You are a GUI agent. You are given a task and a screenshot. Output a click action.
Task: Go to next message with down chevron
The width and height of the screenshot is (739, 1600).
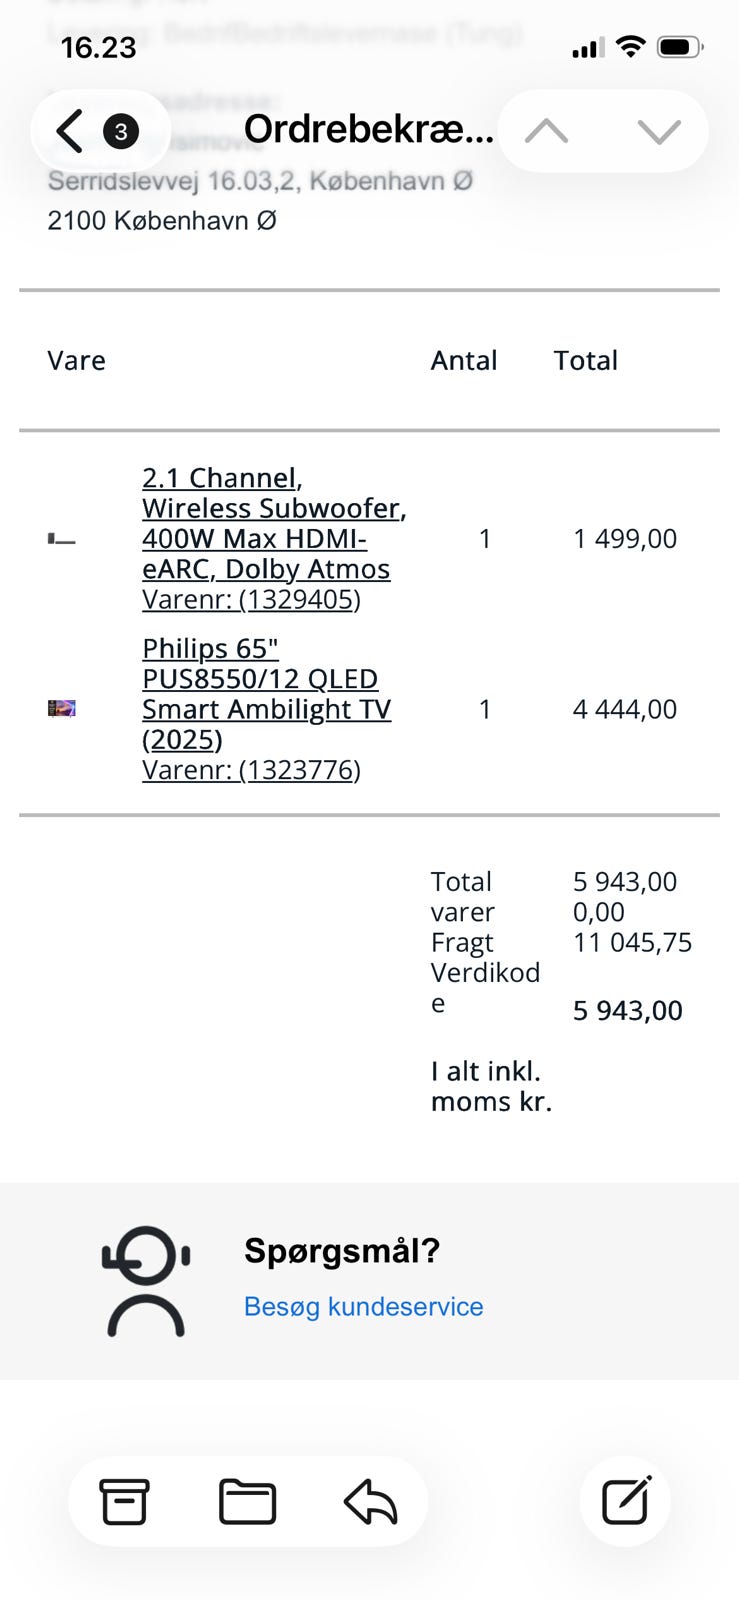point(658,131)
